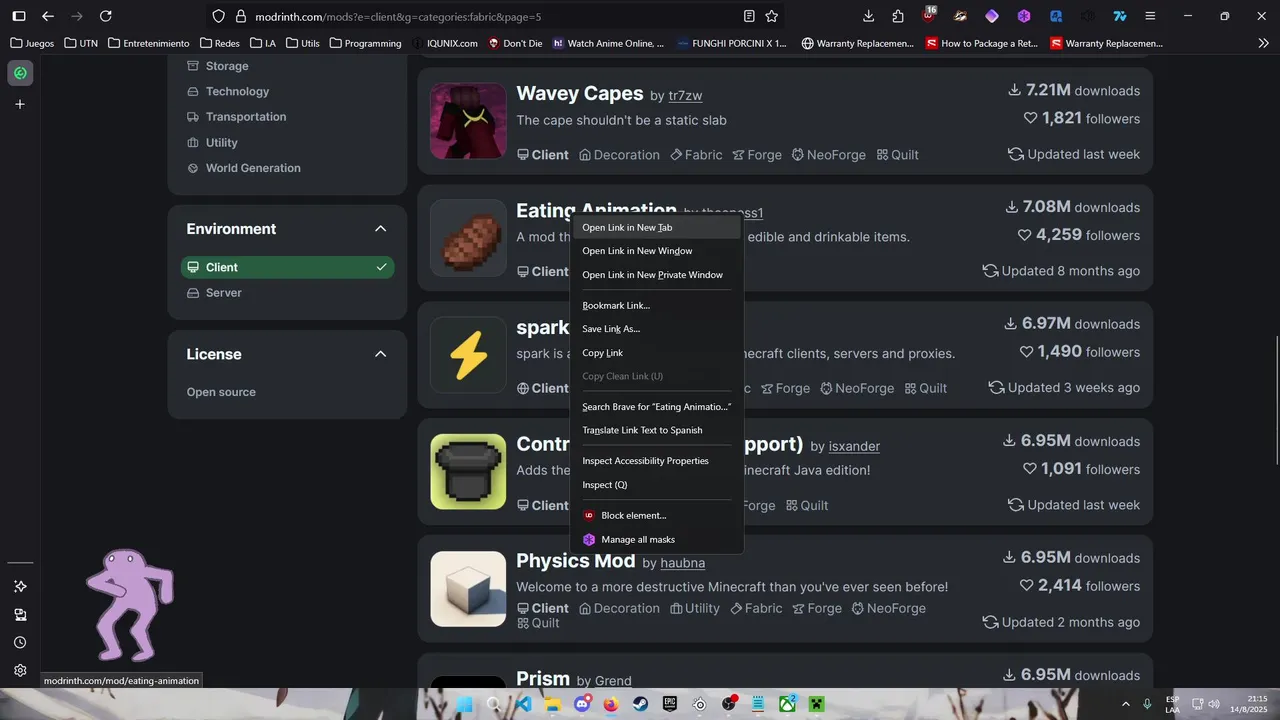Show all bookmarks overflow chevron

[x=1263, y=43]
